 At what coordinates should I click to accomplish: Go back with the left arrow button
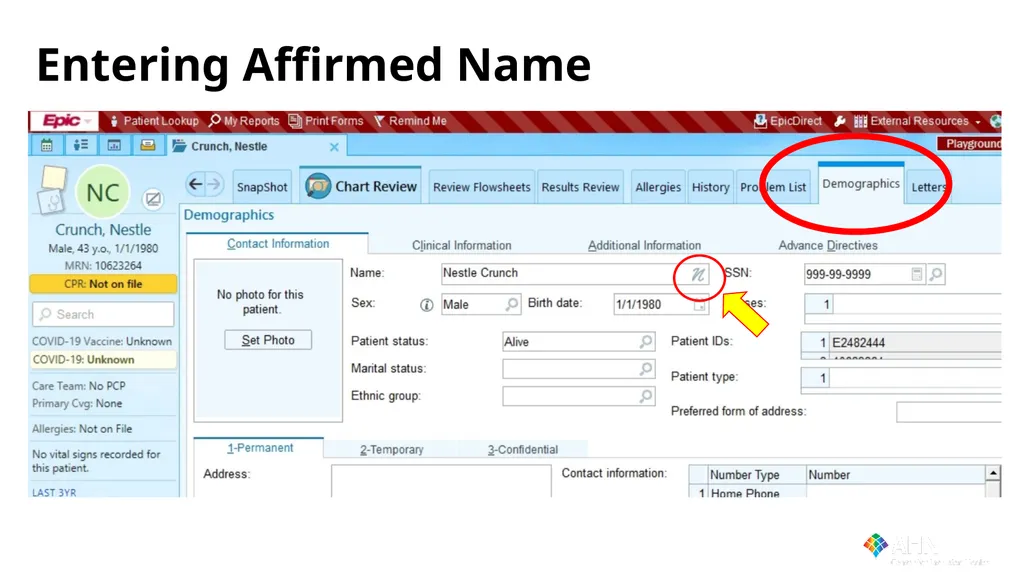195,184
